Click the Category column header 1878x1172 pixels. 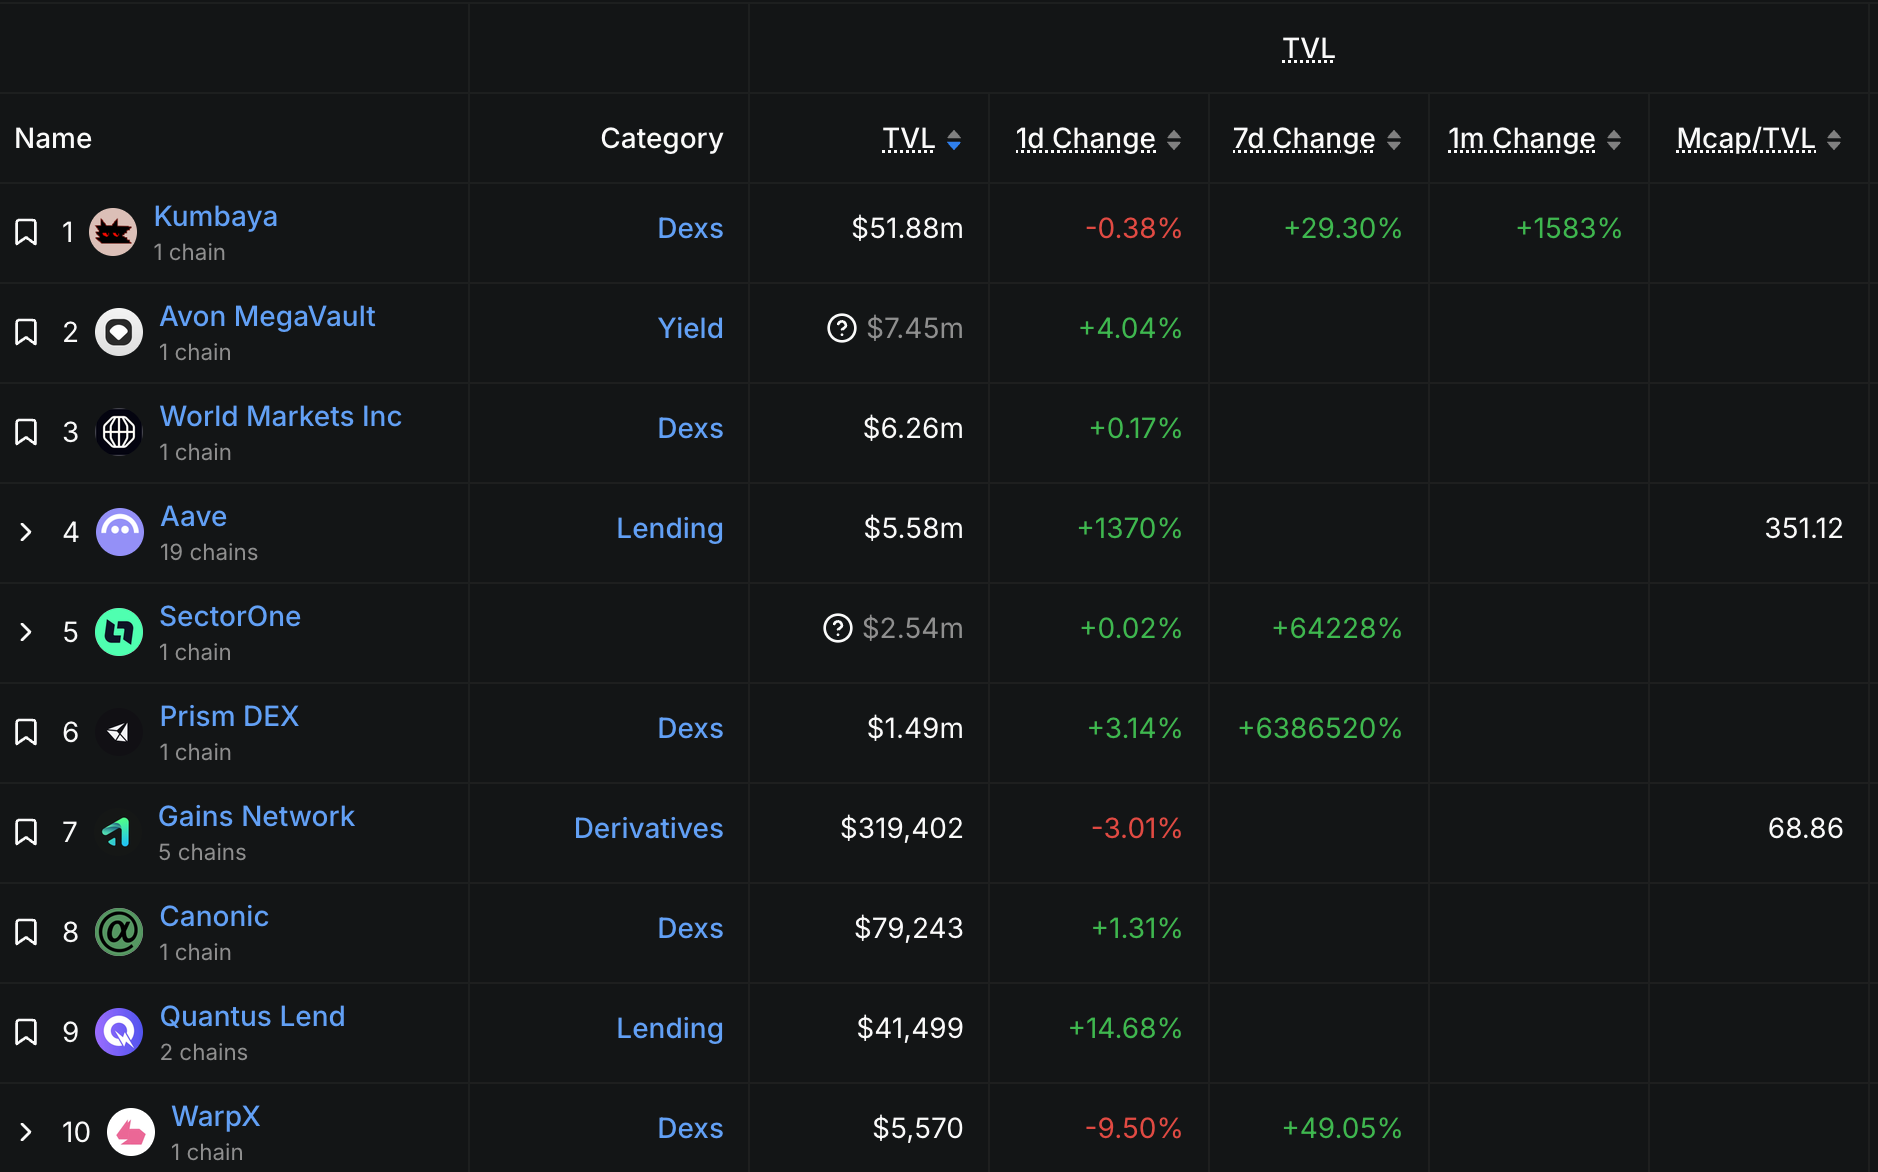(661, 138)
